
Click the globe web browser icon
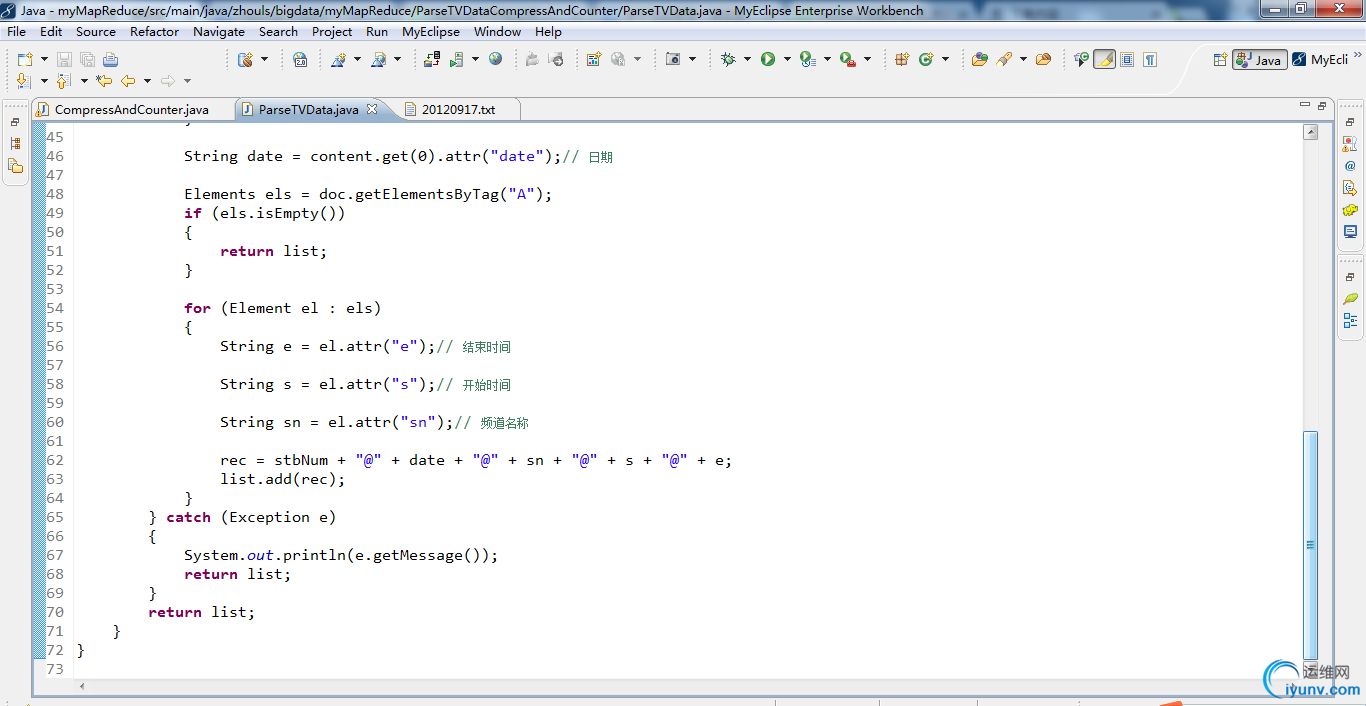coord(495,59)
